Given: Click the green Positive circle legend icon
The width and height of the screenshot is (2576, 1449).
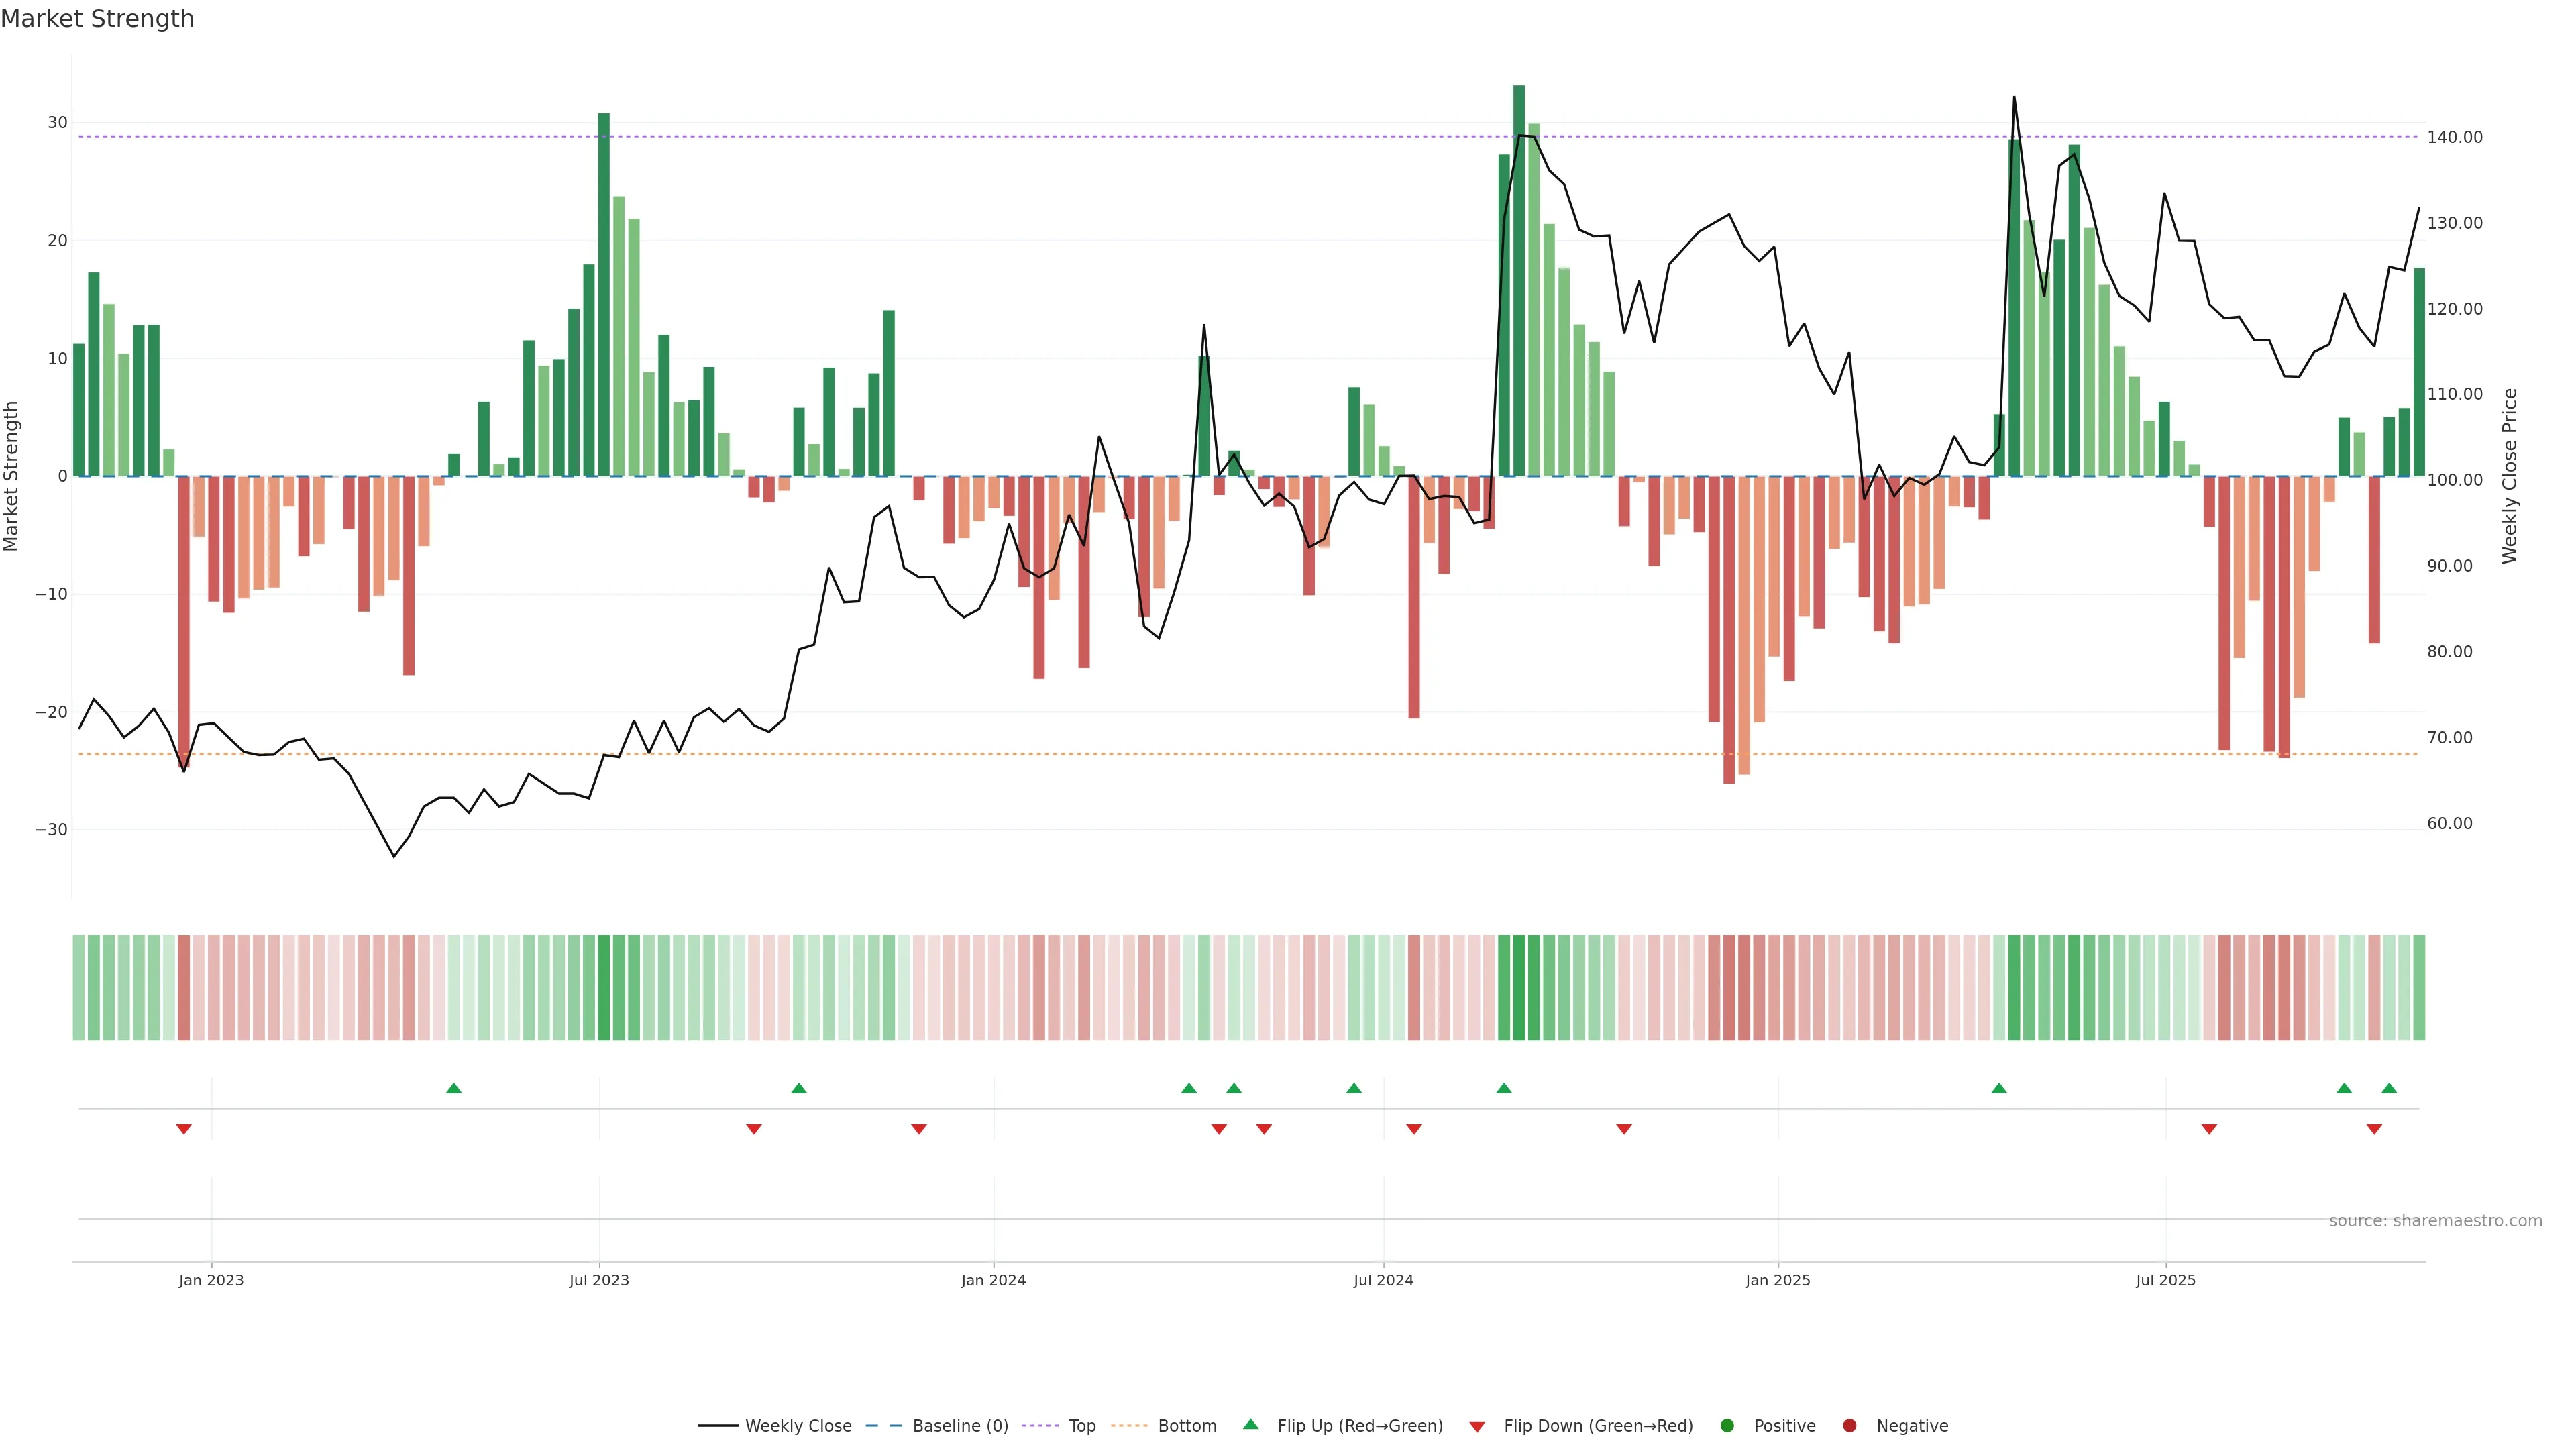Looking at the screenshot, I should [x=1727, y=1425].
